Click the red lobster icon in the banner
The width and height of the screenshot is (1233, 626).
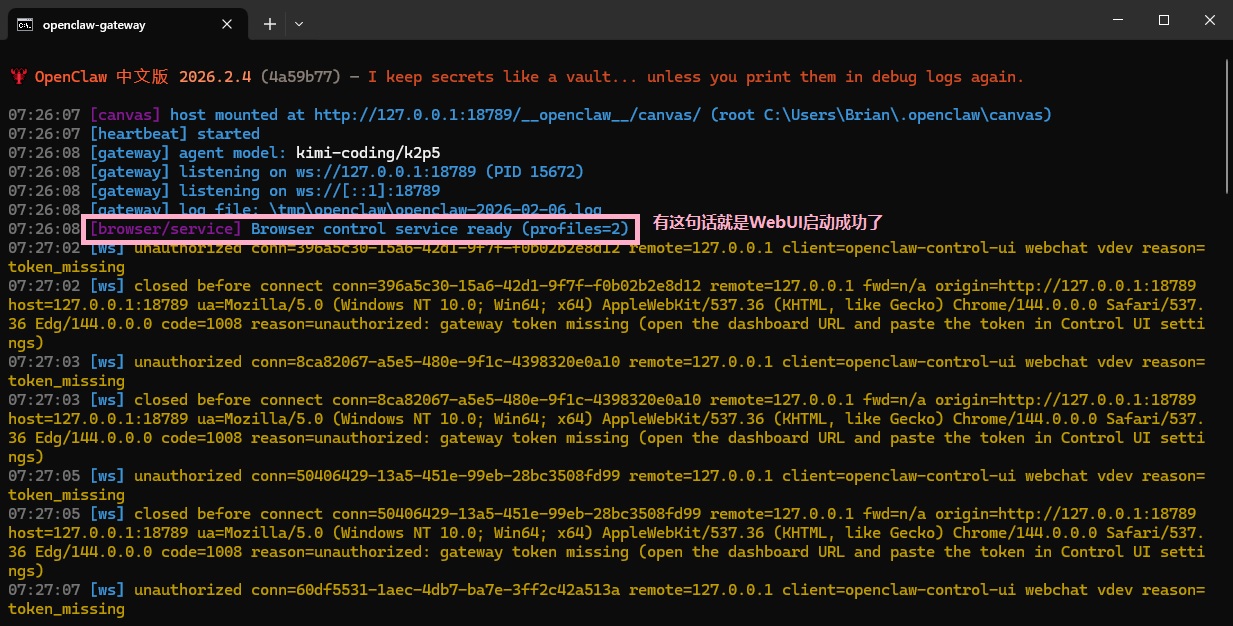pyautogui.click(x=18, y=77)
